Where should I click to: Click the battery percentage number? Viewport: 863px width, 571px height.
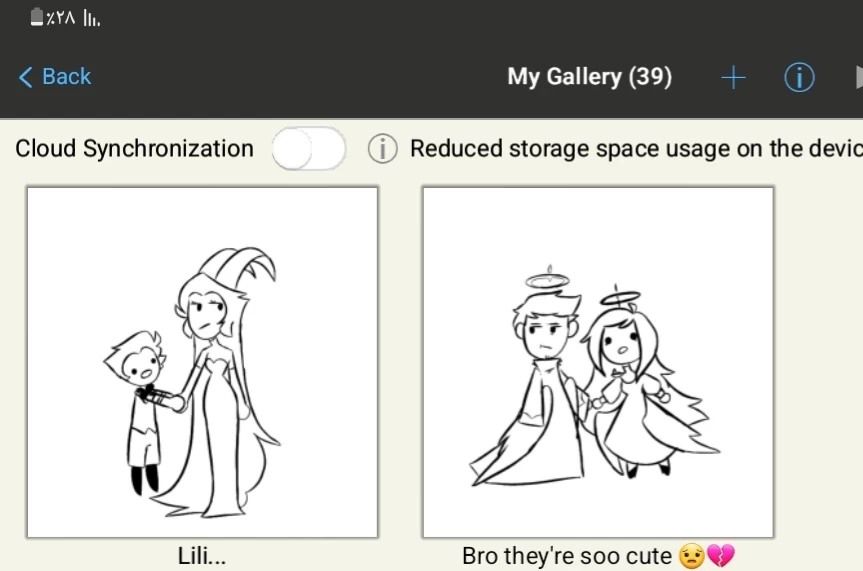pos(61,18)
